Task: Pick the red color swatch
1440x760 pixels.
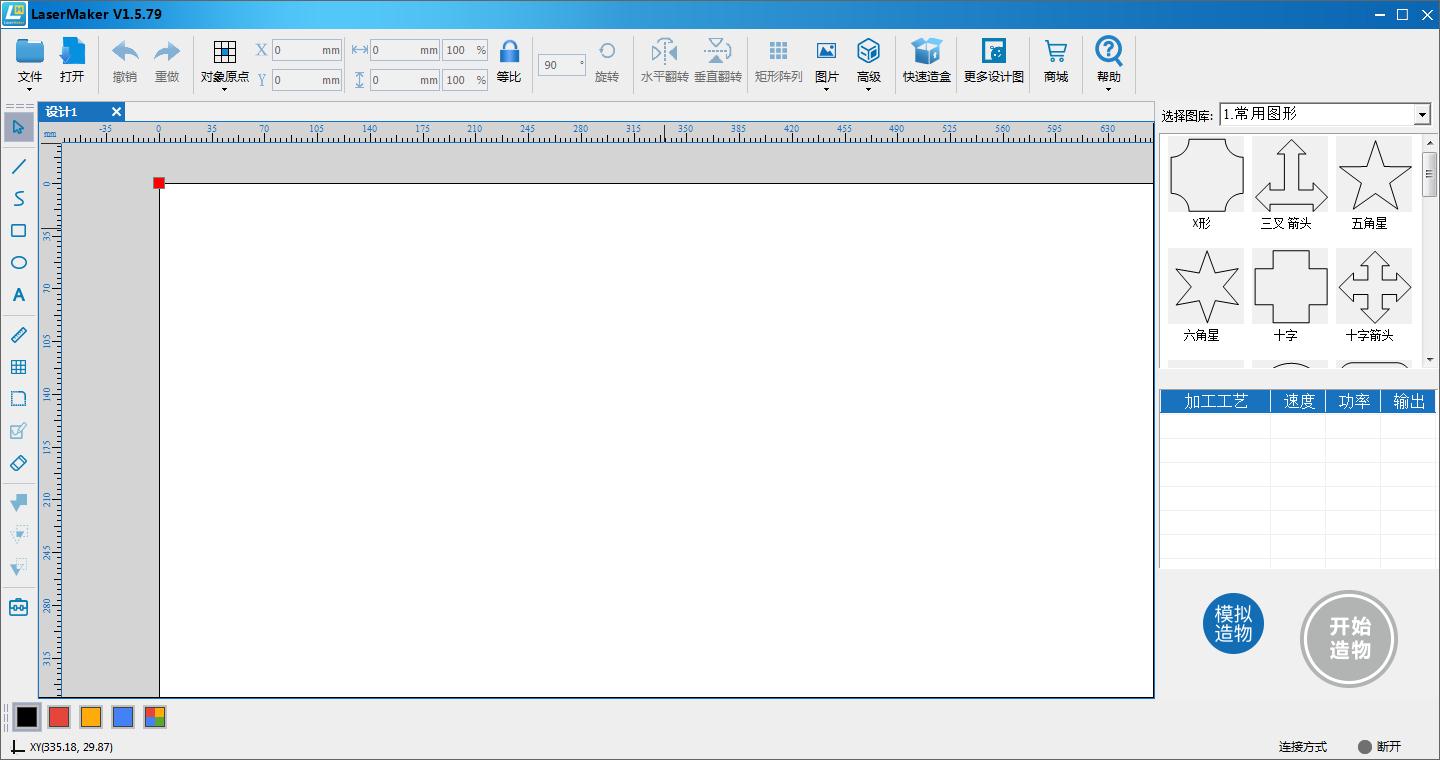Action: click(59, 717)
